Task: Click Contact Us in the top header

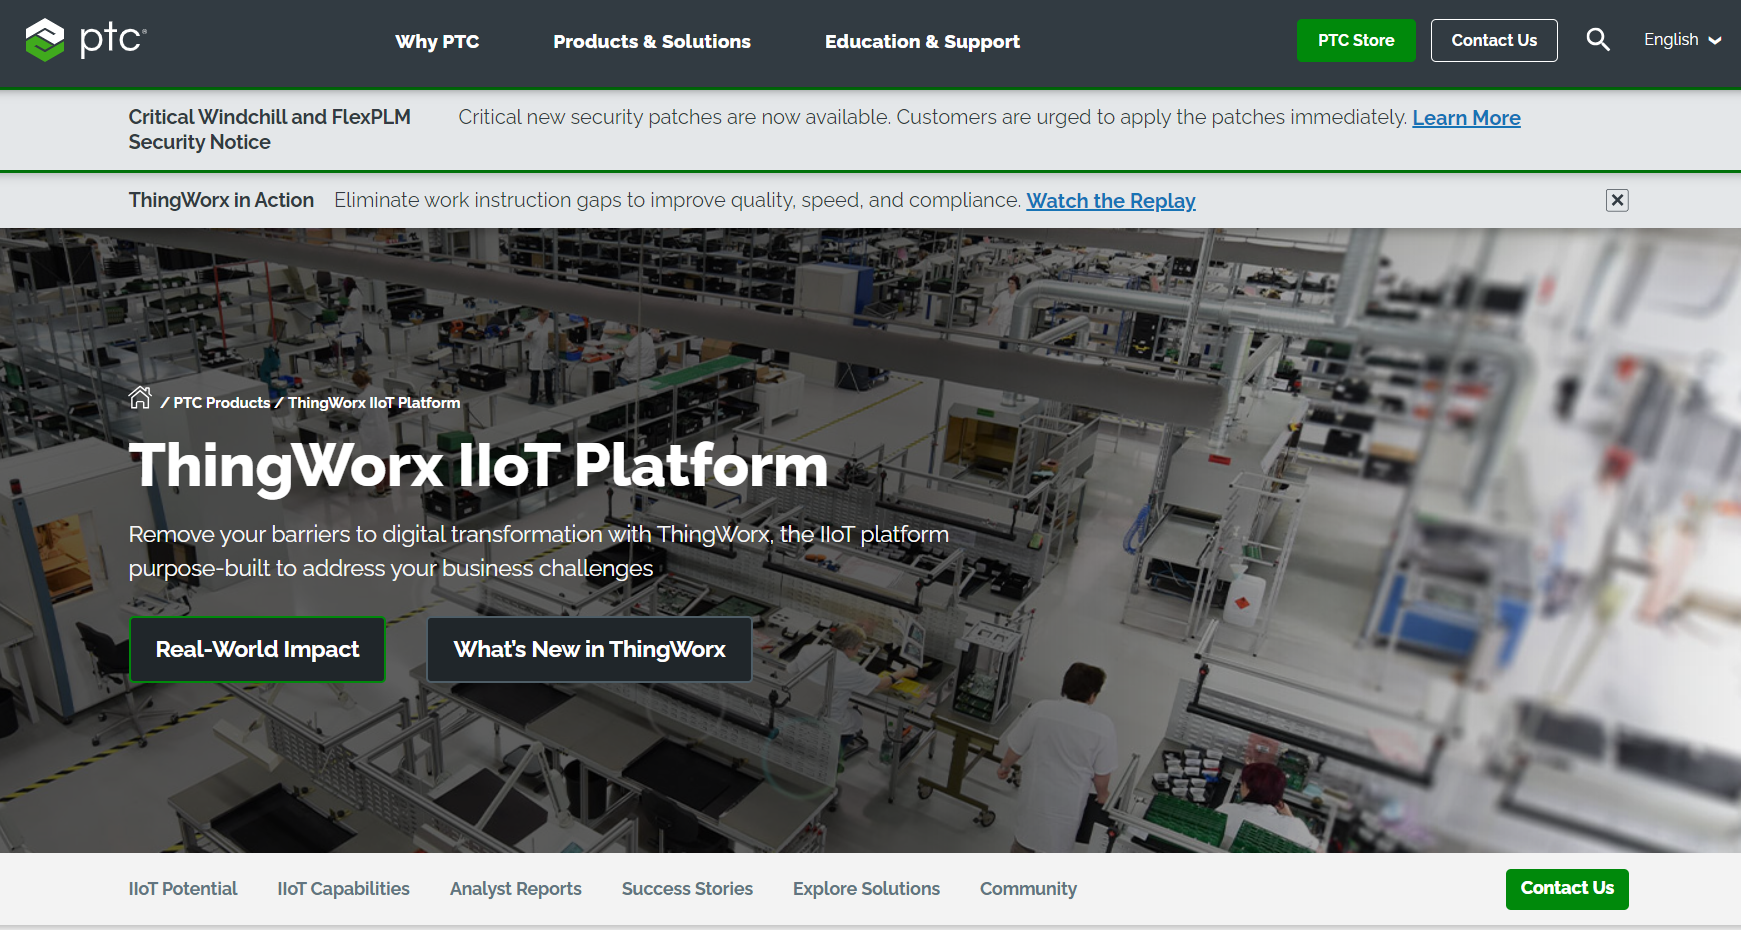Action: (x=1494, y=40)
